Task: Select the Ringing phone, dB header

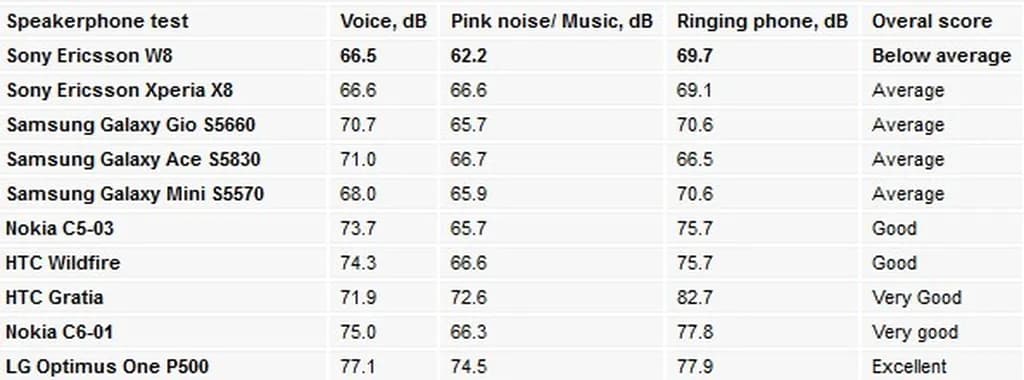Action: [x=762, y=21]
